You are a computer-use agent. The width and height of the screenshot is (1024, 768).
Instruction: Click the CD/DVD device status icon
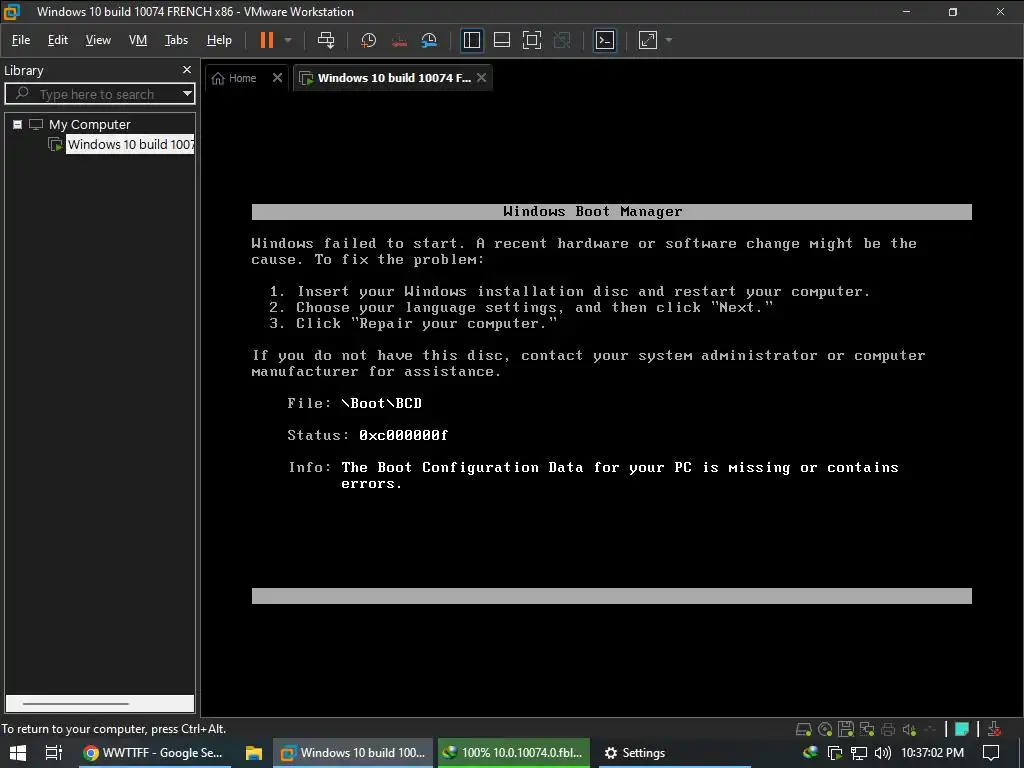[x=825, y=729]
